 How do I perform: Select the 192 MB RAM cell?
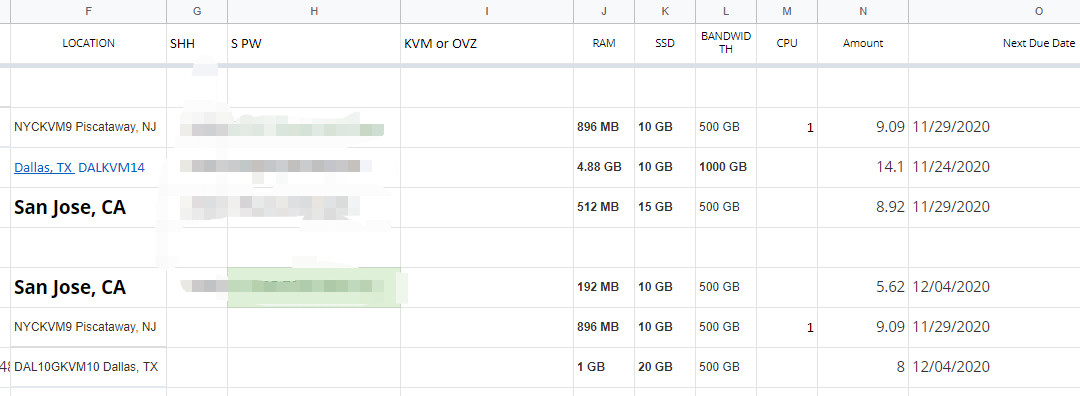(604, 287)
